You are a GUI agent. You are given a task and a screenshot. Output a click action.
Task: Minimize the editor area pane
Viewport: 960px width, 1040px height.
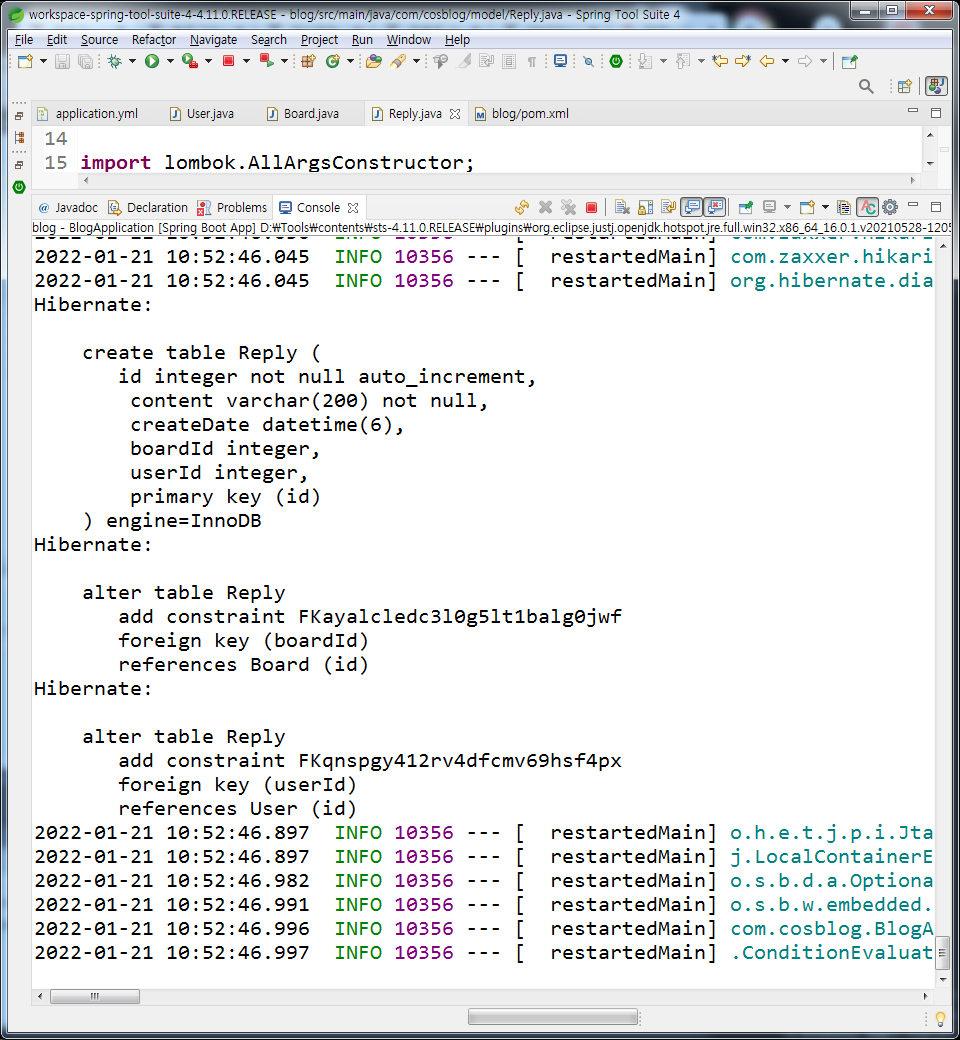coord(913,111)
